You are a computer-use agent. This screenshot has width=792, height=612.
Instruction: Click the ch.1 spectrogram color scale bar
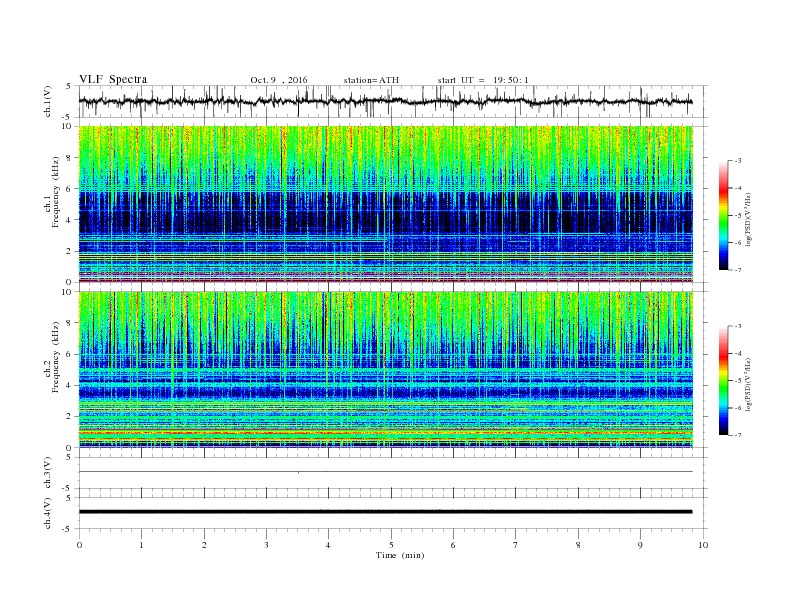tap(723, 215)
